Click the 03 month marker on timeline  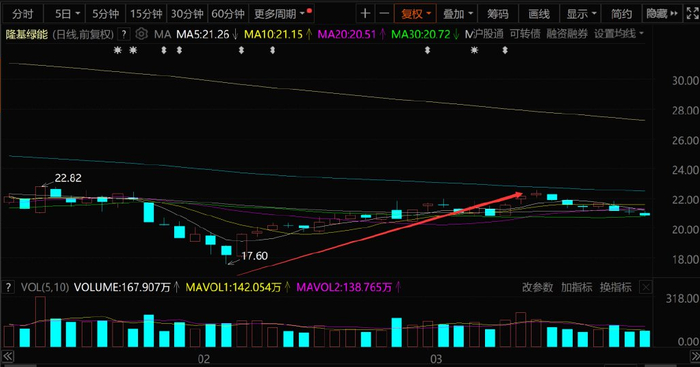tap(436, 359)
